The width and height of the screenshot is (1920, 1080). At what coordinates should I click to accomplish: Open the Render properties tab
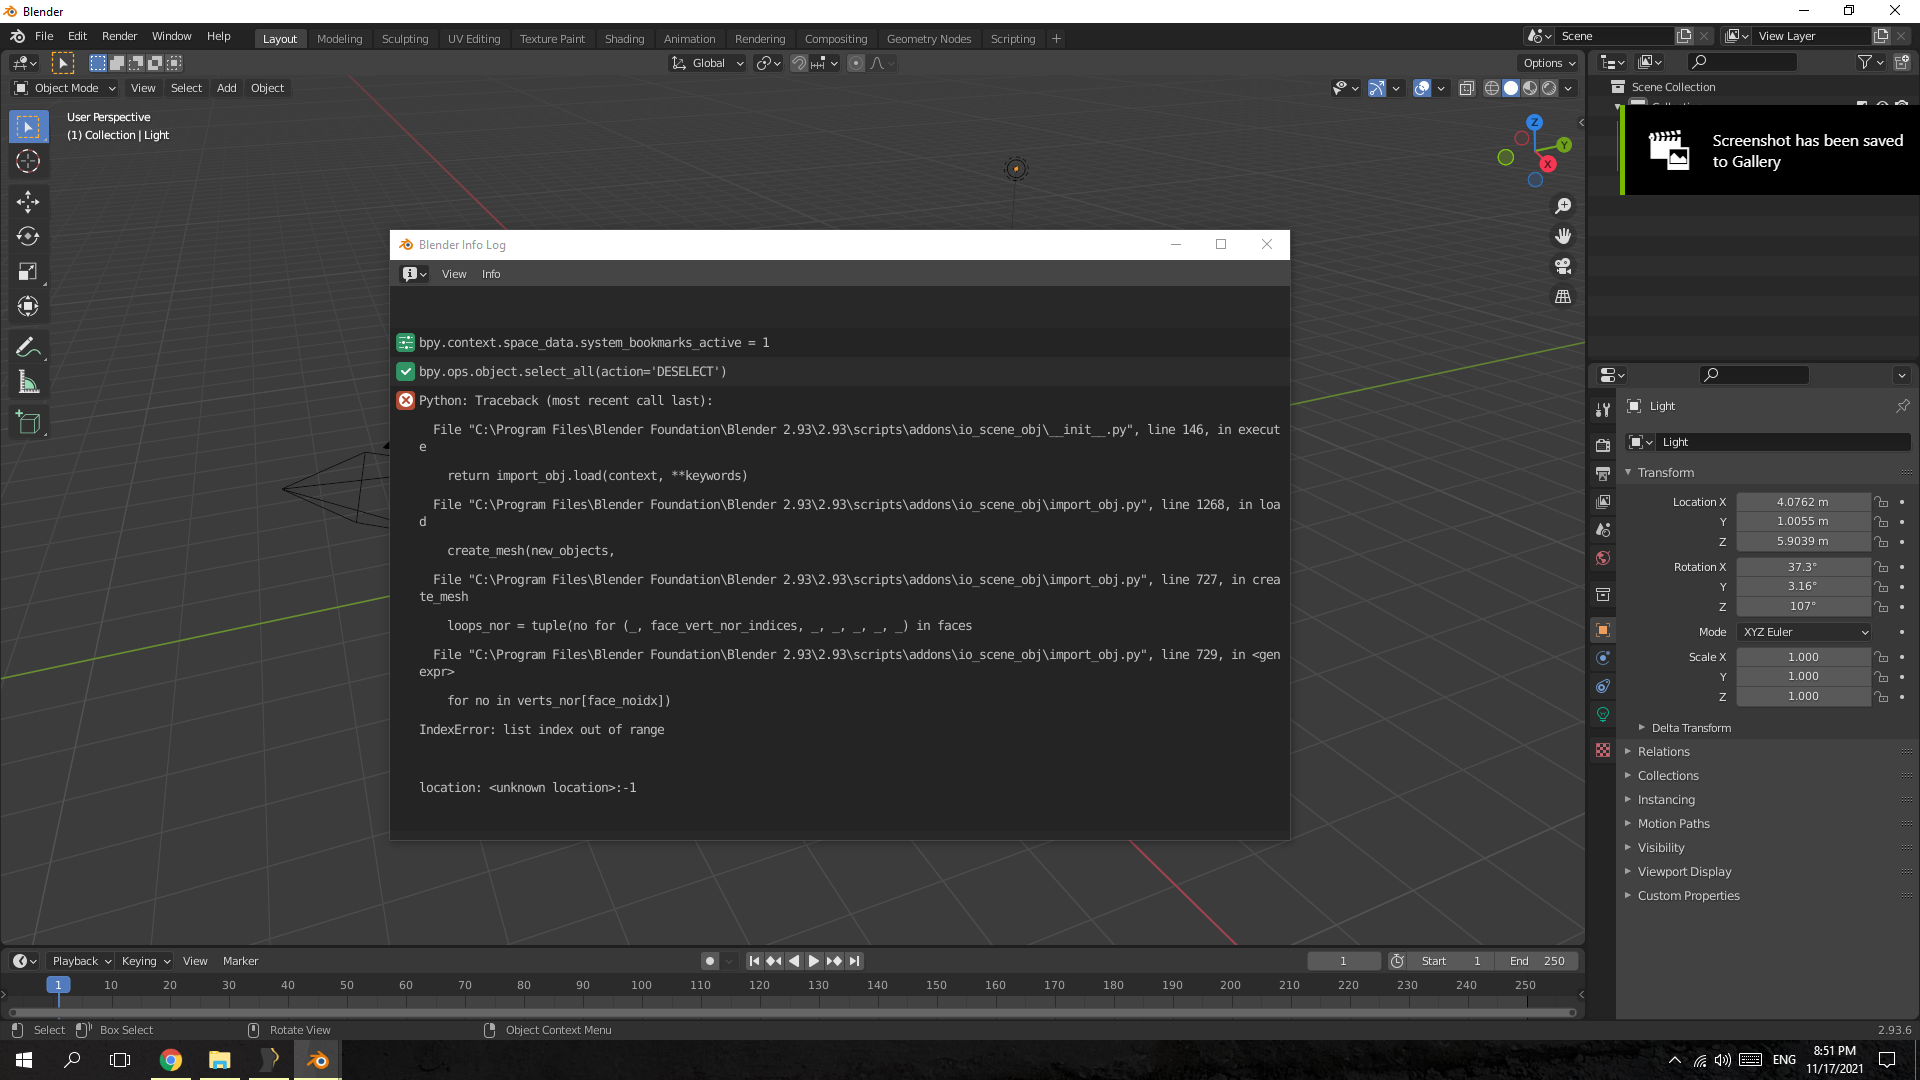coord(1603,445)
